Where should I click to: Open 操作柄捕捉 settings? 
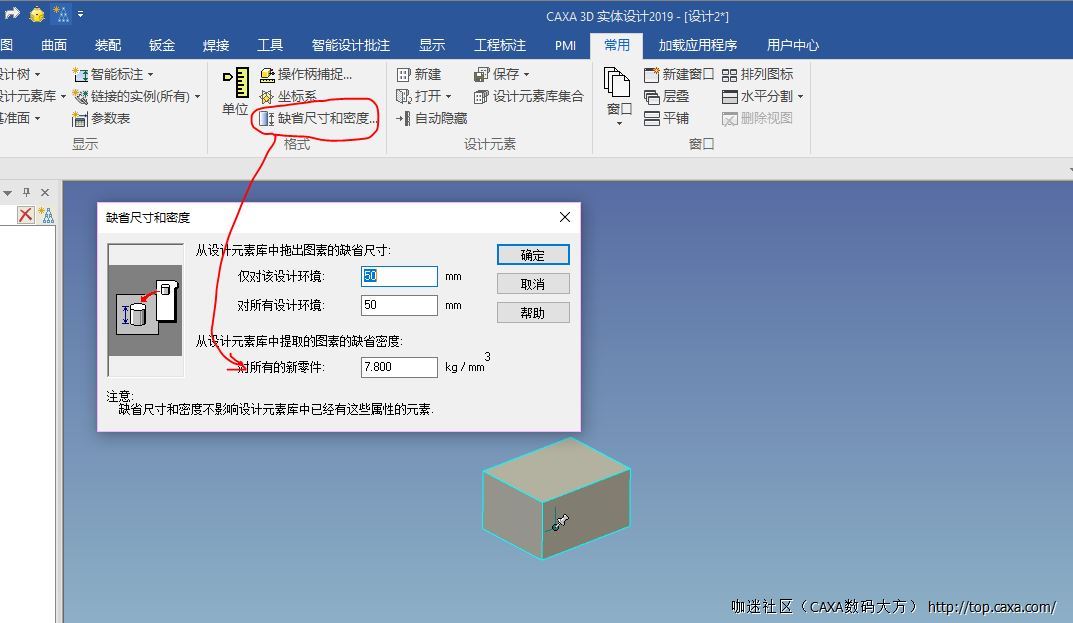(306, 75)
